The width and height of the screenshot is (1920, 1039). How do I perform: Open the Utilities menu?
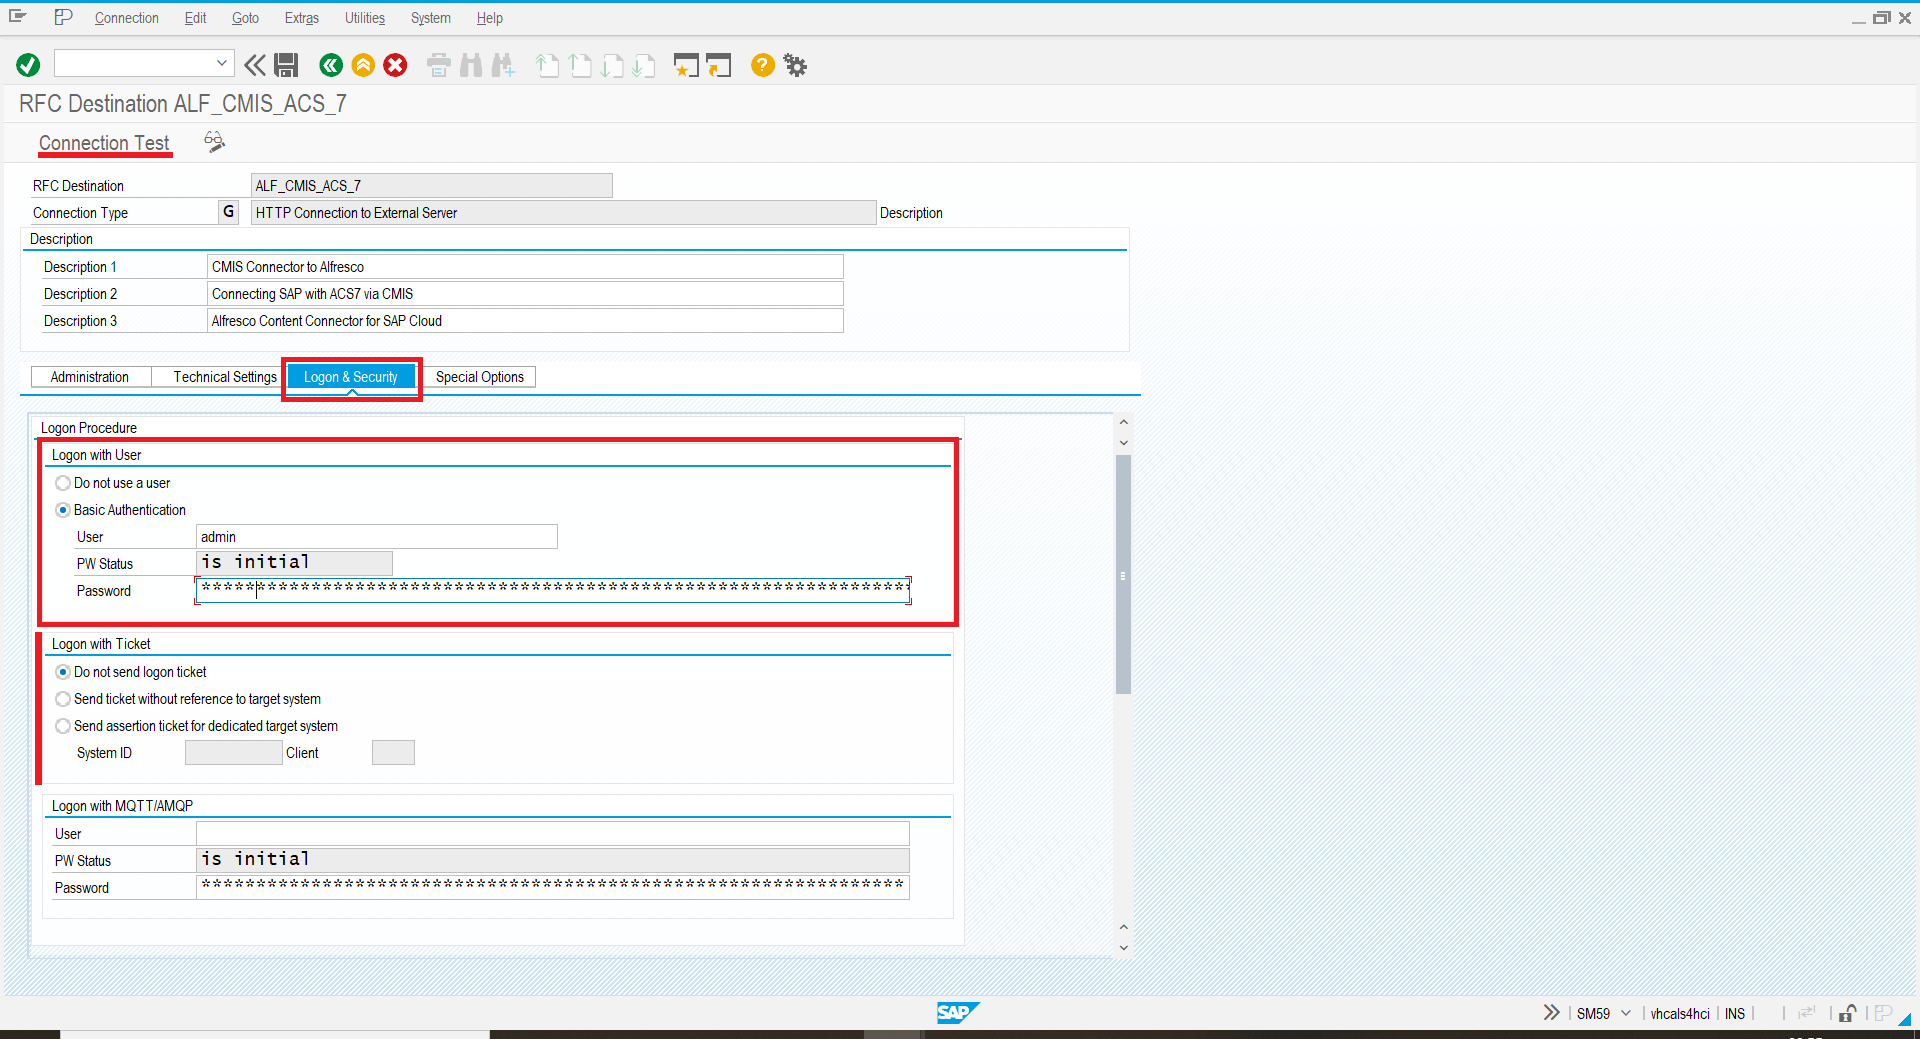click(x=364, y=18)
